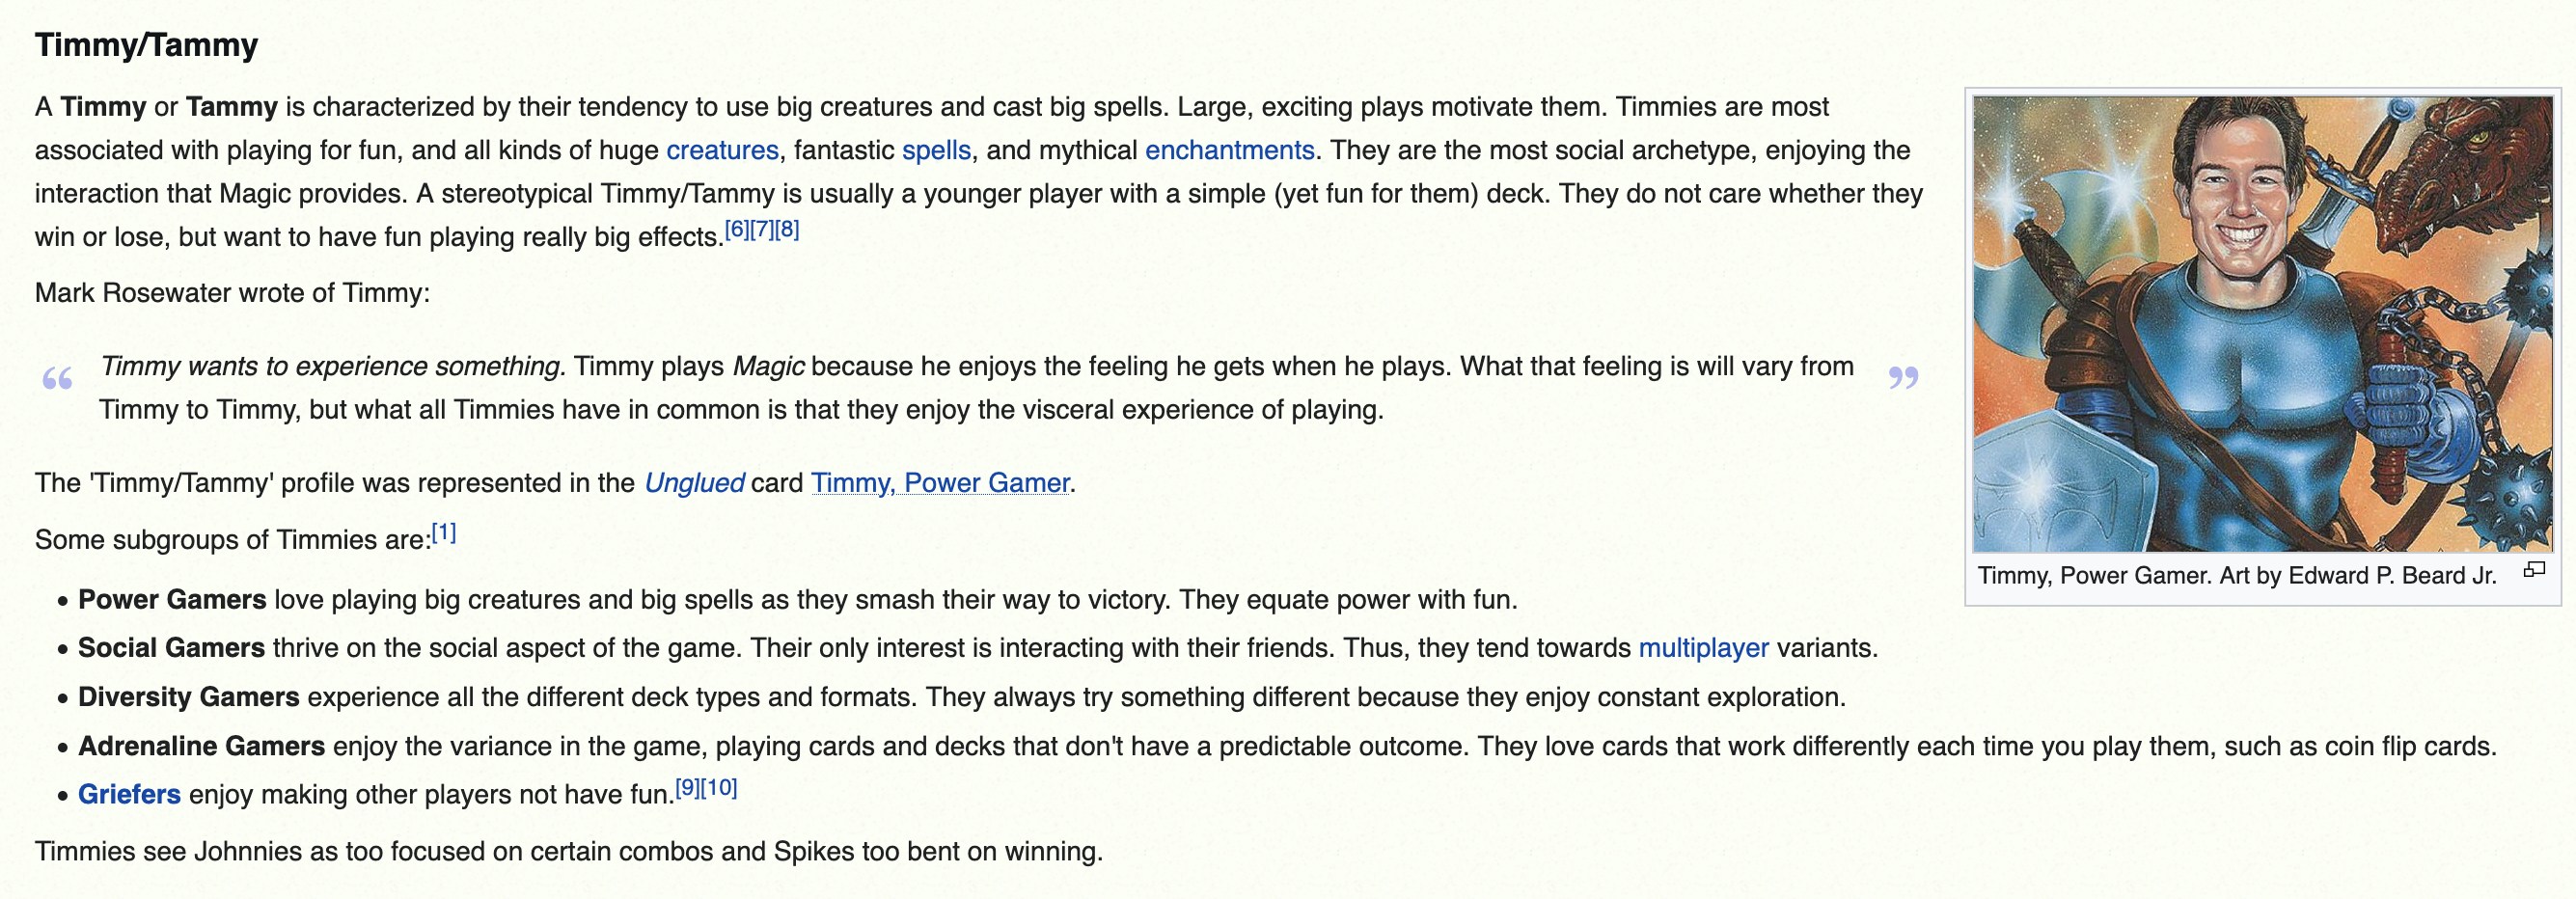Viewport: 2576px width, 899px height.
Task: Click the closing quotation mark icon
Action: coord(1903,379)
